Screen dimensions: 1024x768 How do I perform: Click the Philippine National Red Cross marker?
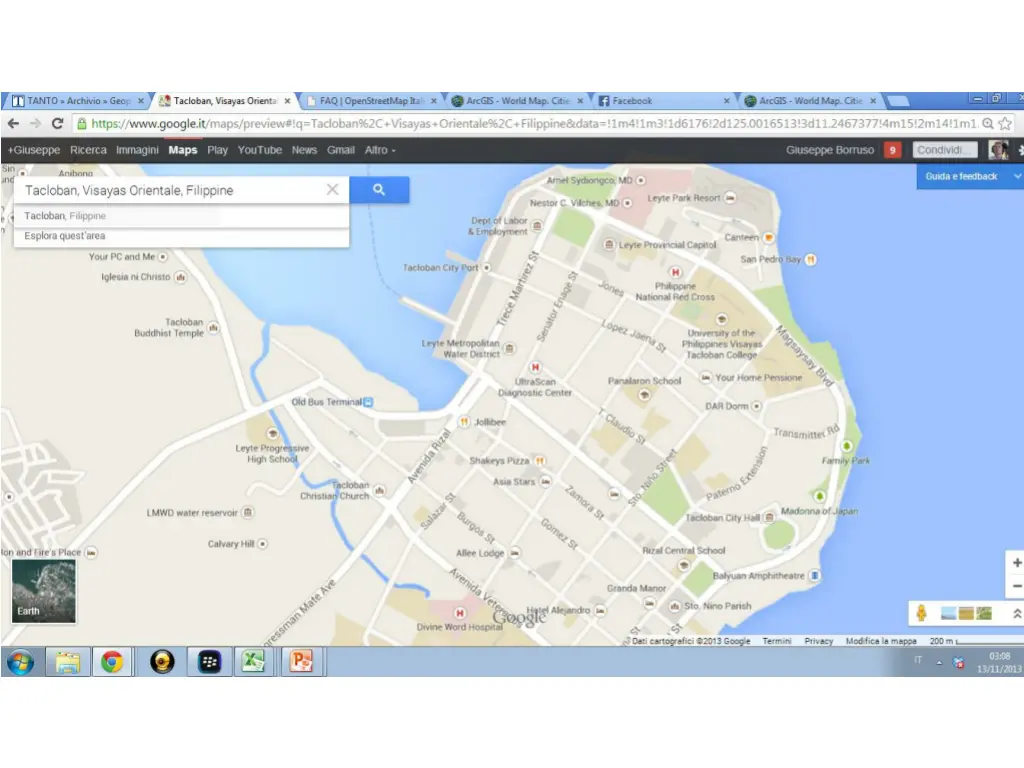[676, 272]
